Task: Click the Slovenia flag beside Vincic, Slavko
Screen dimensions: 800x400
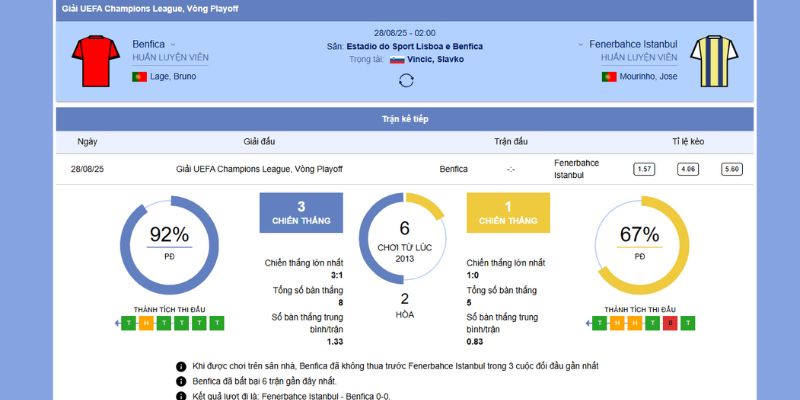Action: pos(396,59)
